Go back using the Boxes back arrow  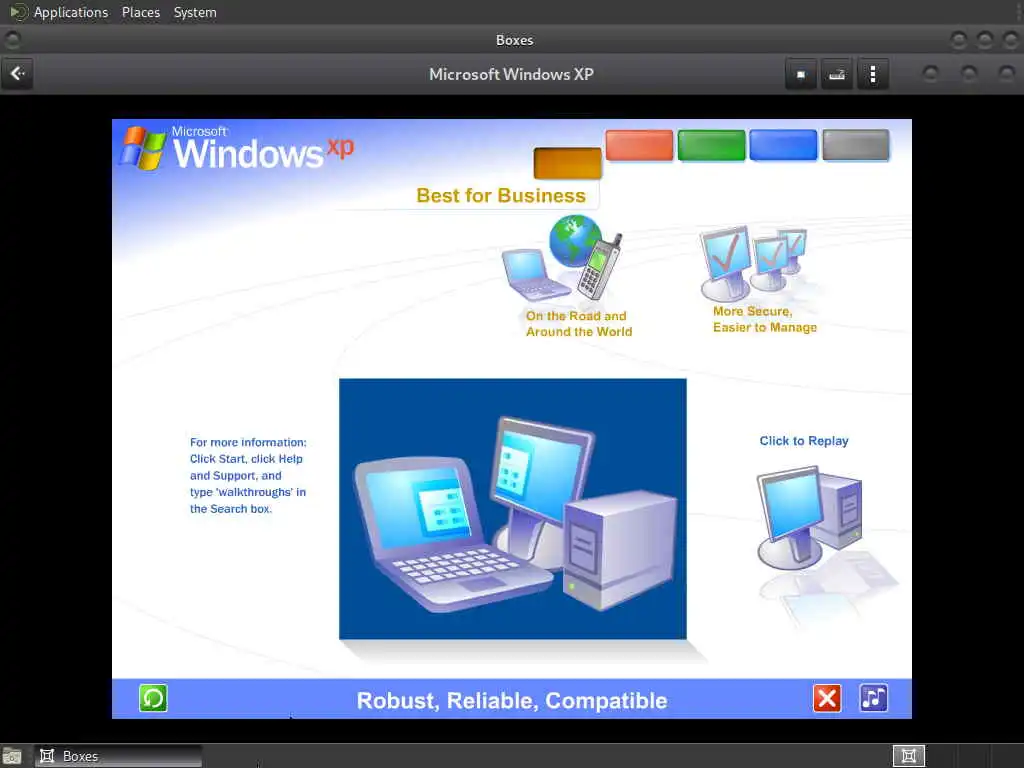tap(18, 74)
